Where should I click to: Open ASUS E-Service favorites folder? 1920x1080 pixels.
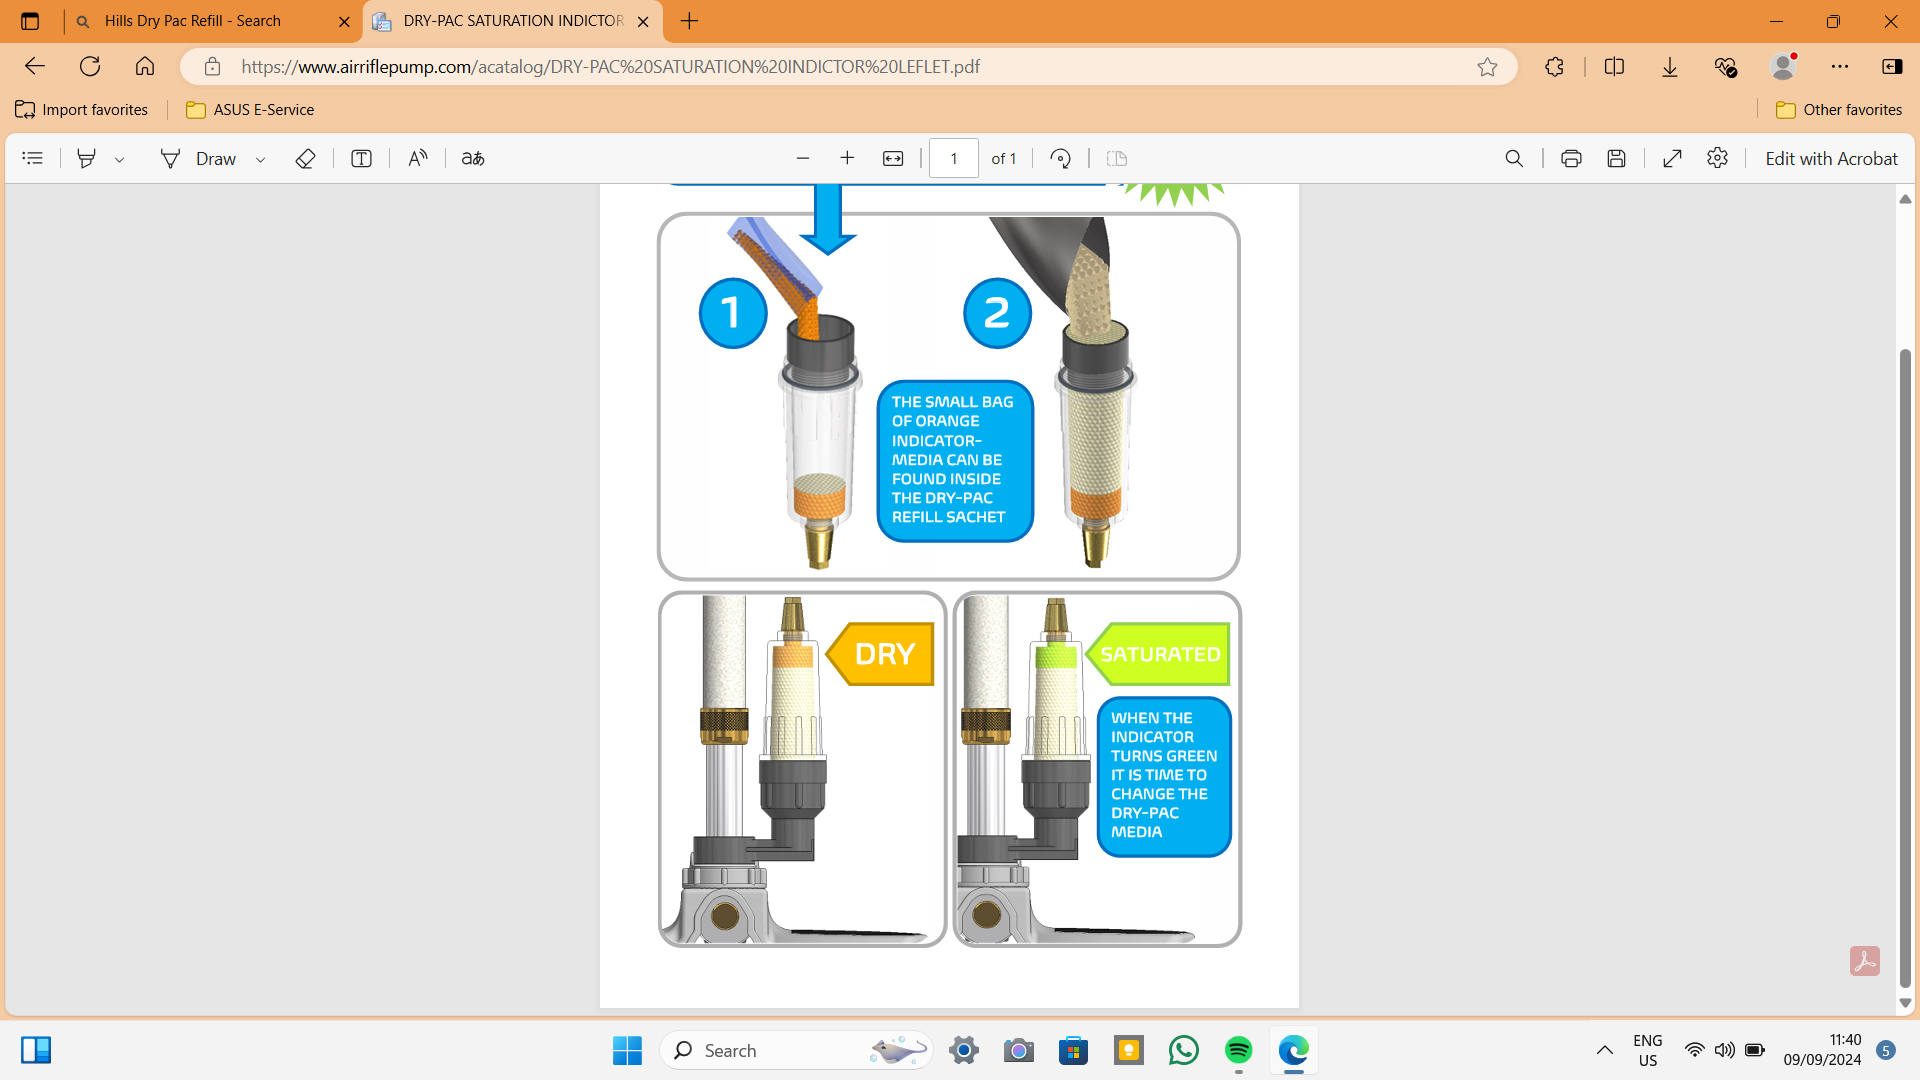251,110
